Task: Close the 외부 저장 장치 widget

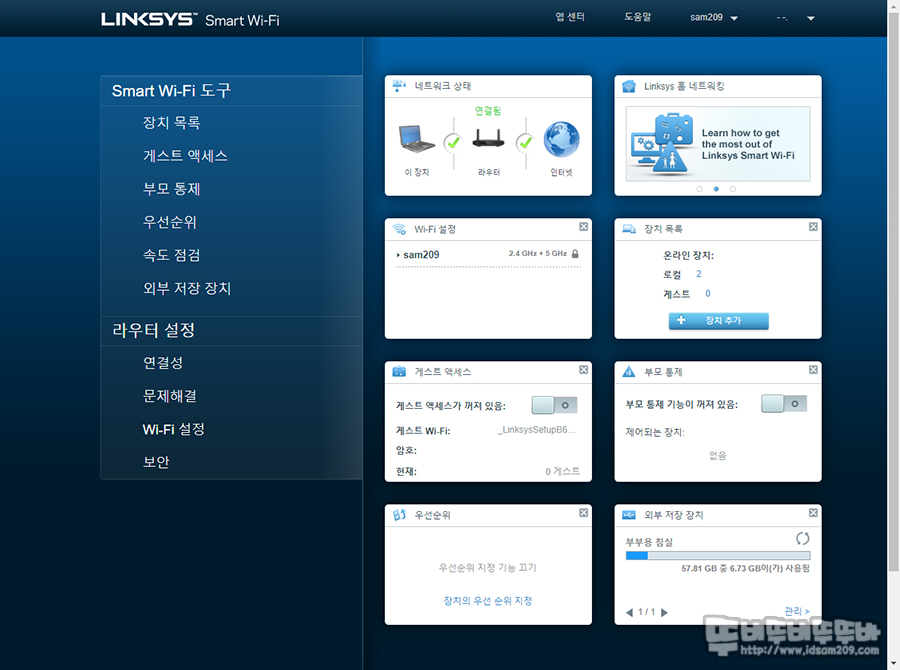Action: [813, 513]
